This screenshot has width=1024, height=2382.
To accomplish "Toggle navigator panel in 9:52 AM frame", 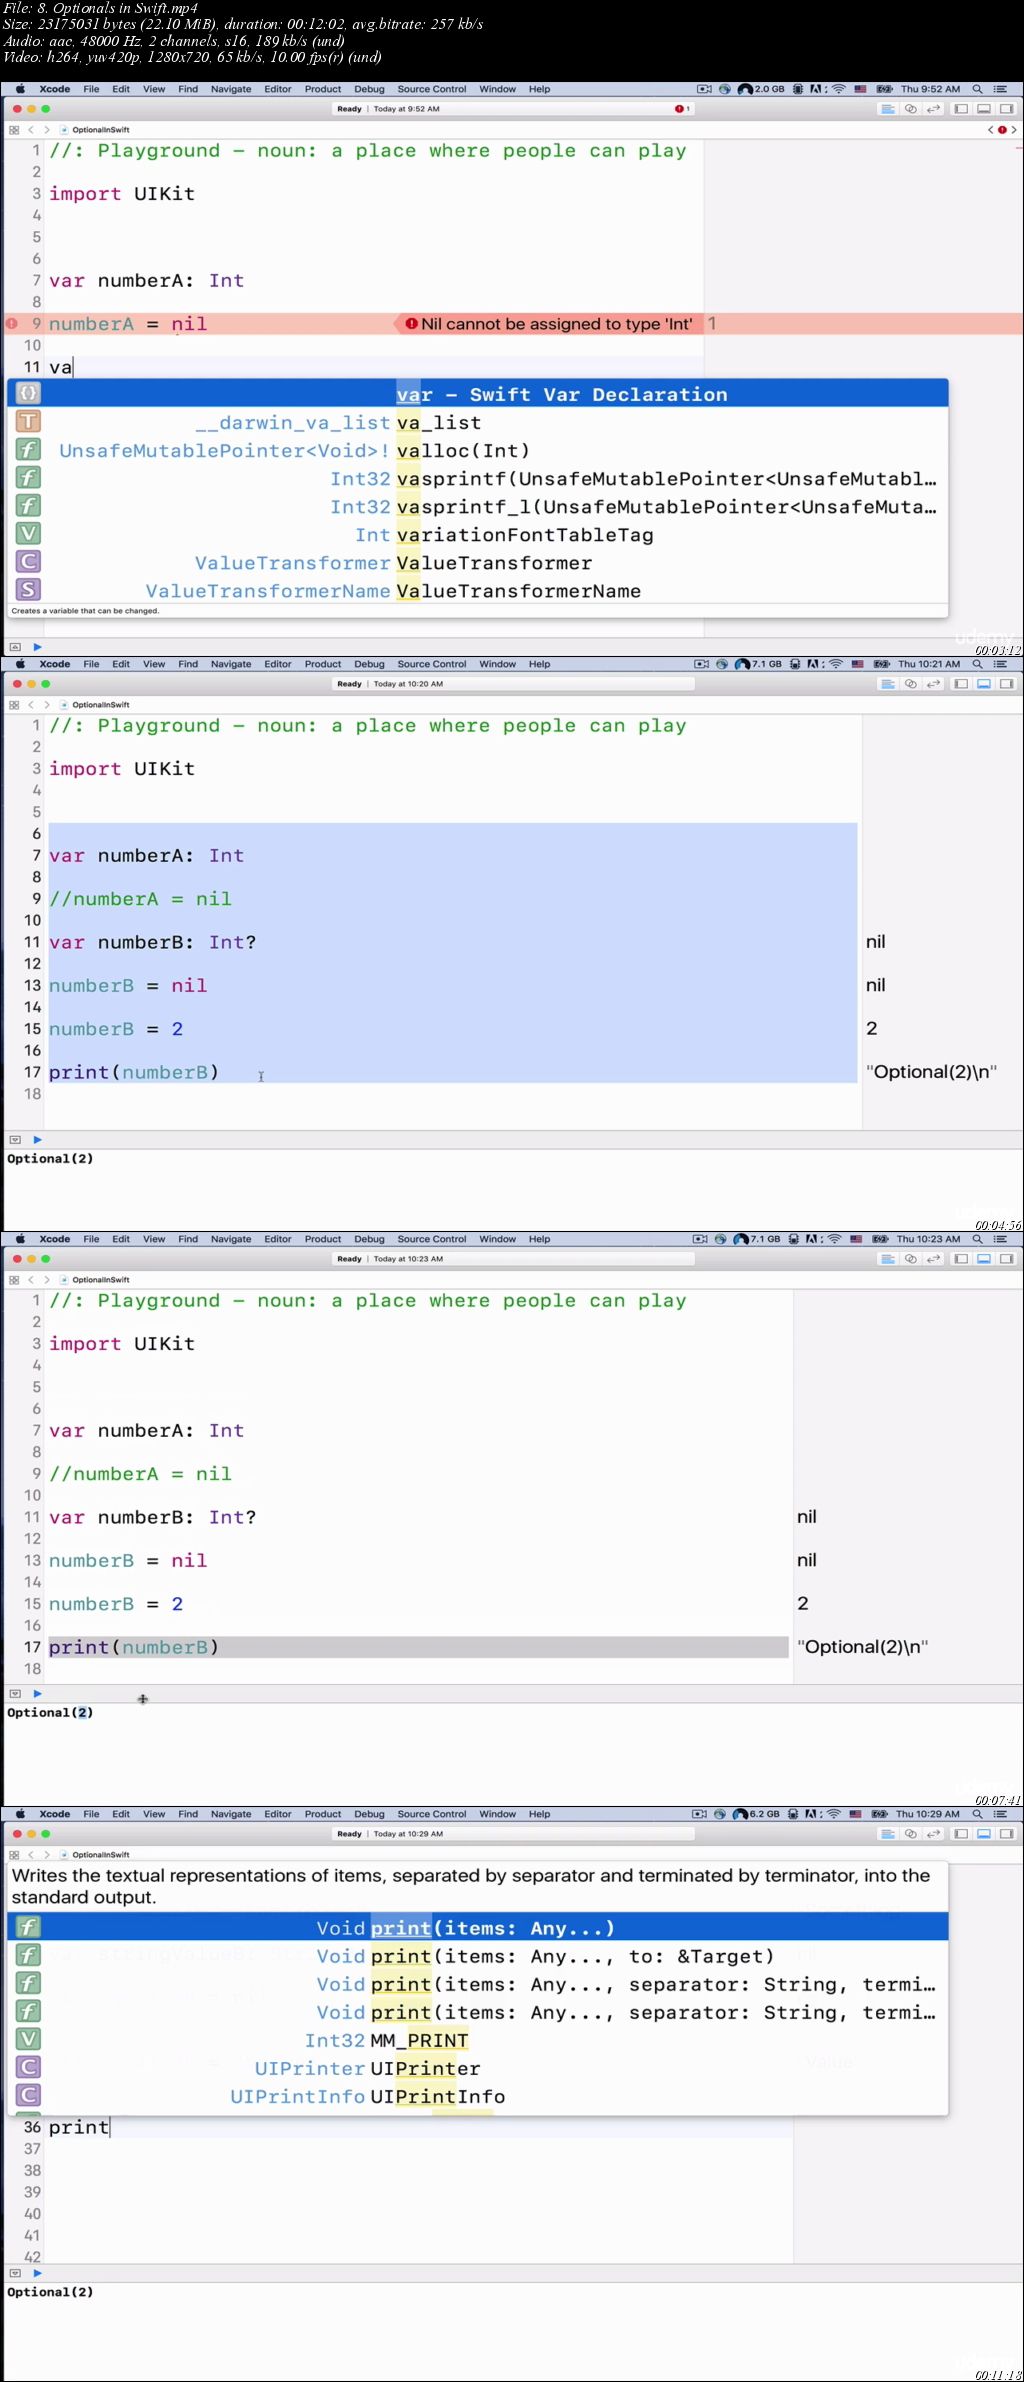I will [x=961, y=109].
